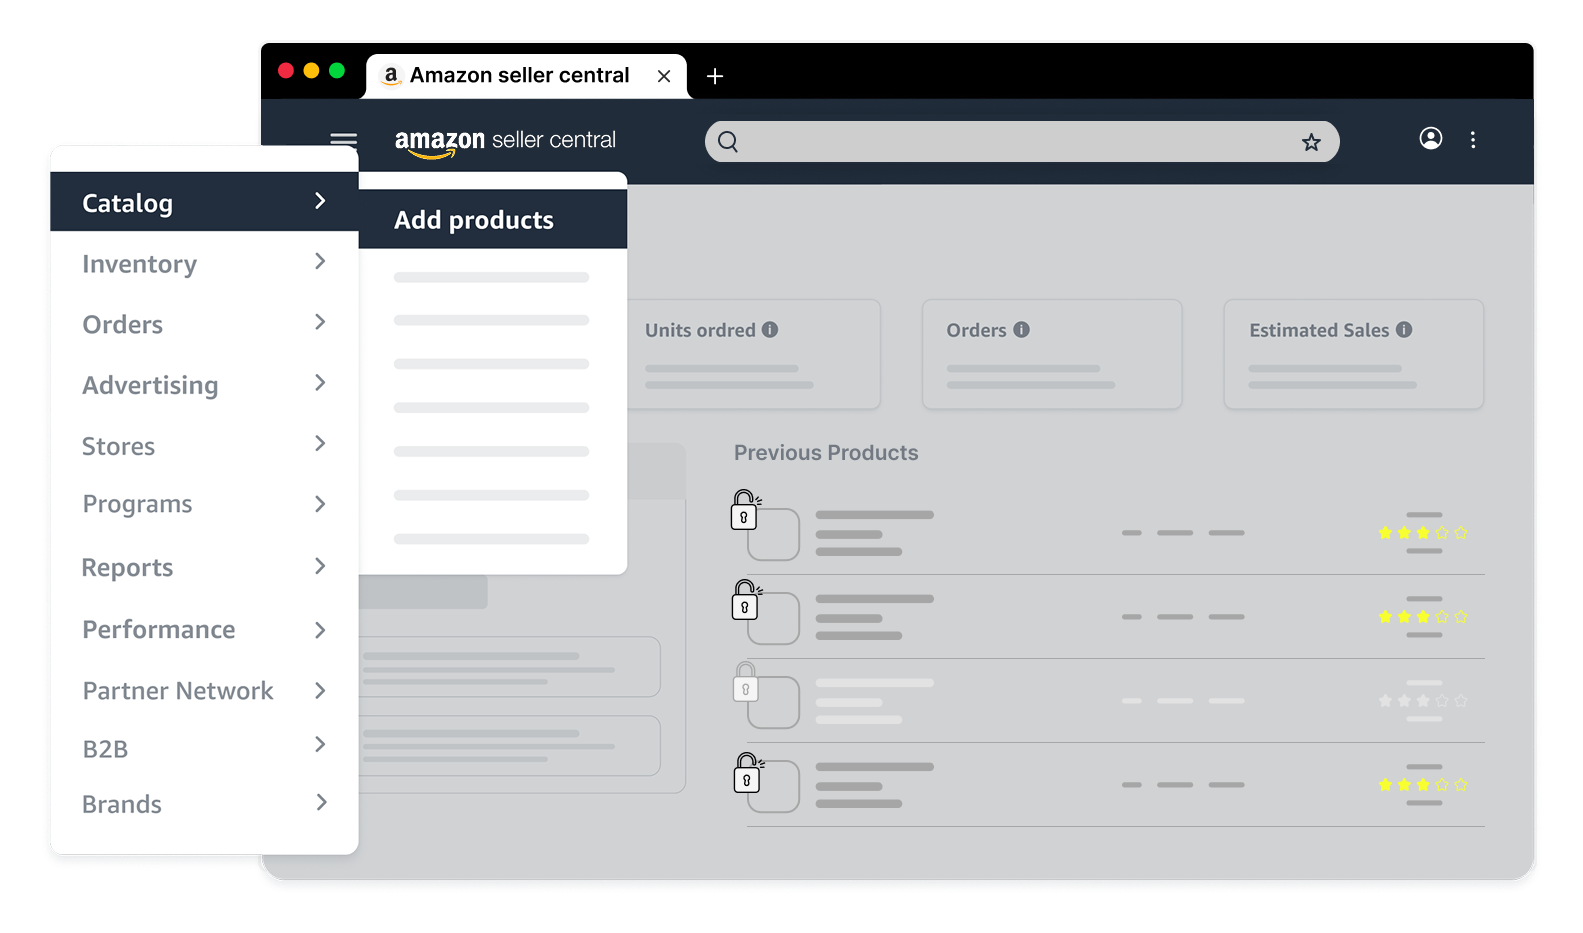Expand the Brands chevron arrow
The width and height of the screenshot is (1583, 933).
click(321, 802)
